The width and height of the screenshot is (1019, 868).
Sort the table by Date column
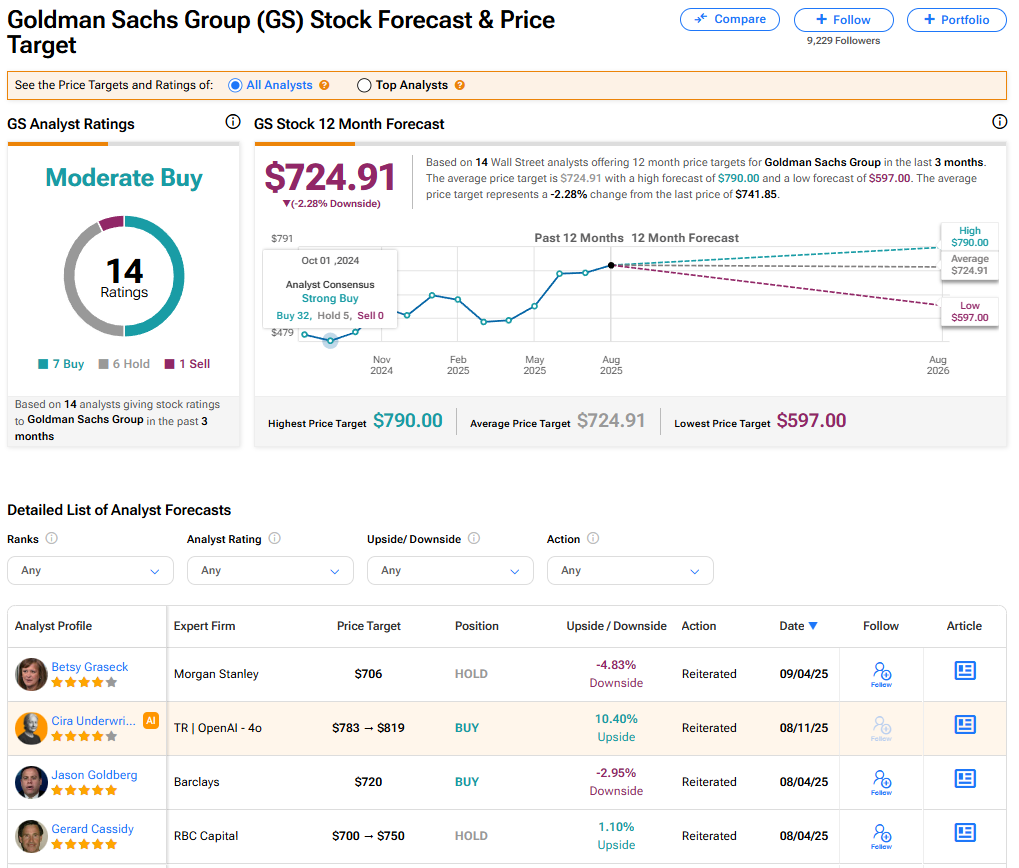(x=798, y=626)
